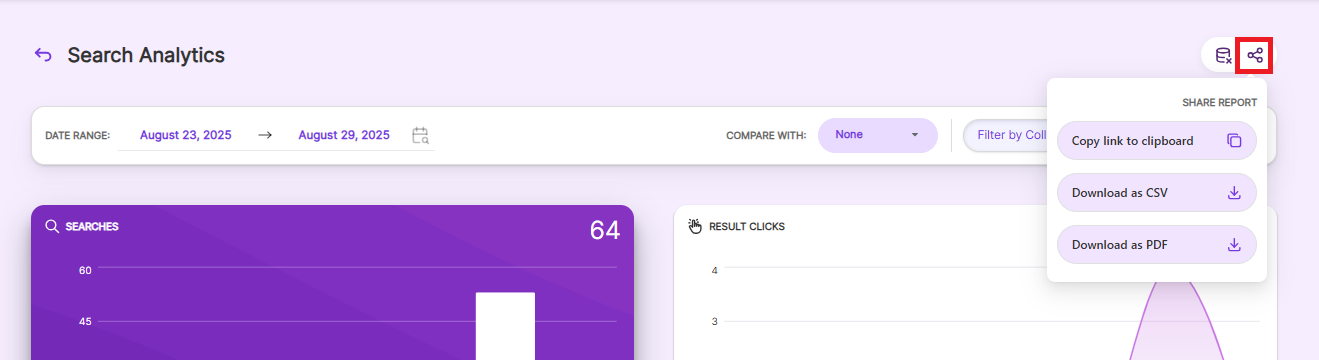Click the white bar in Searches chart

coord(505,326)
